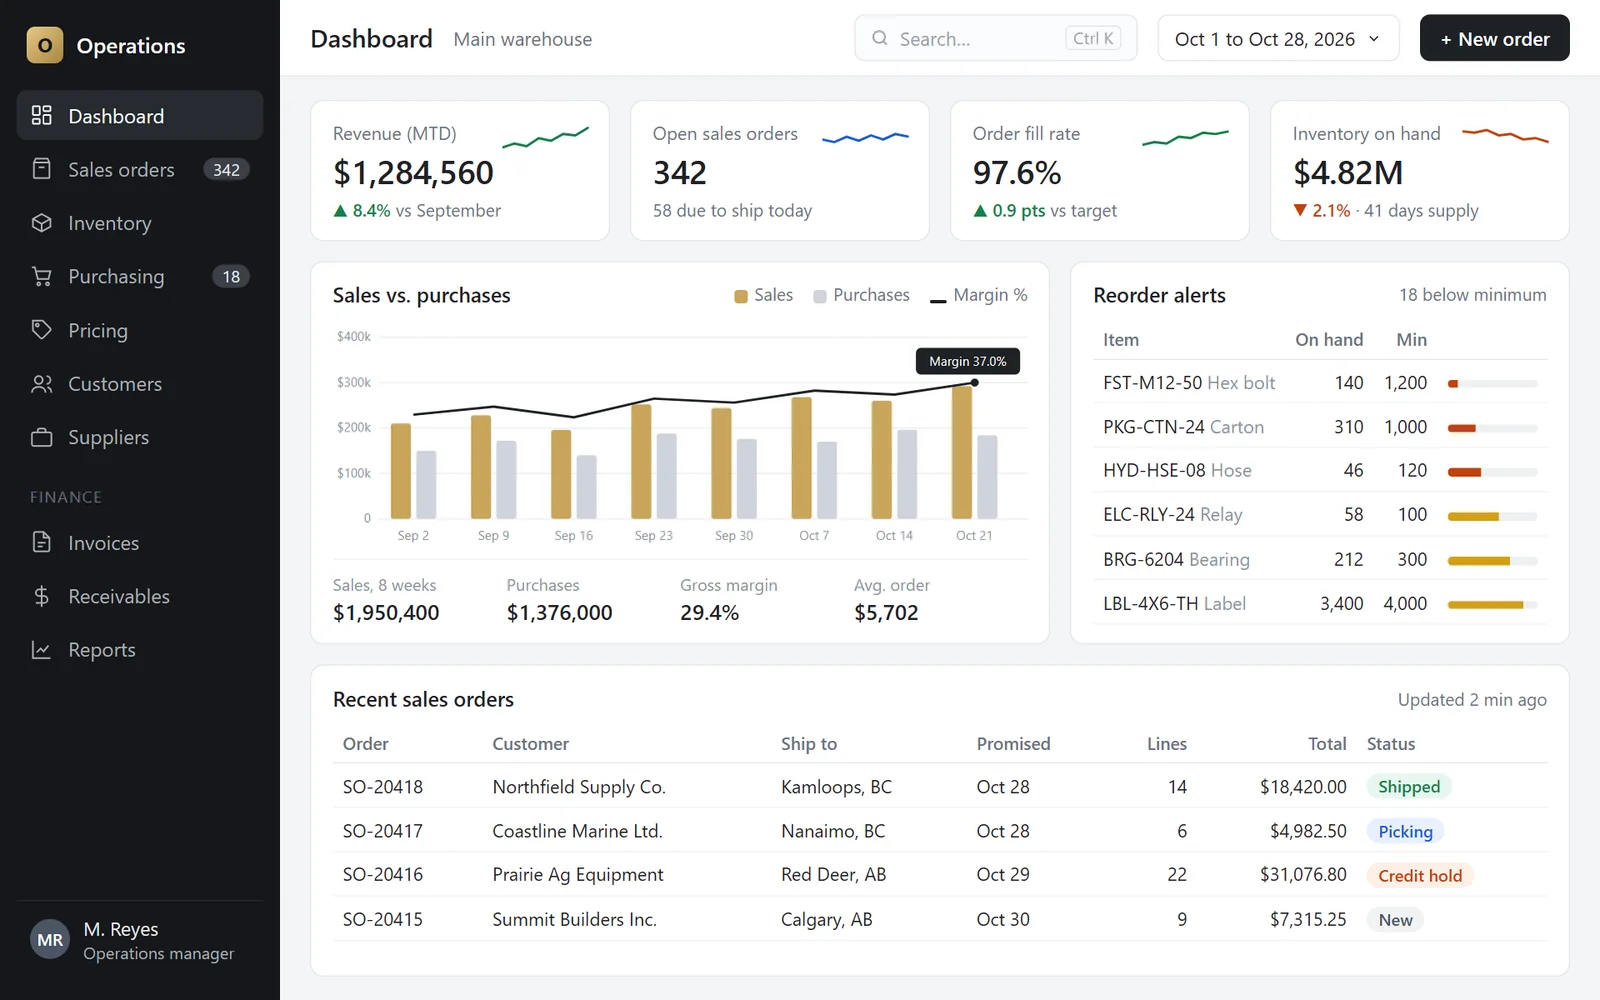Image resolution: width=1600 pixels, height=1000 pixels.
Task: Click the Purchasing 18 count badge
Action: pos(231,276)
